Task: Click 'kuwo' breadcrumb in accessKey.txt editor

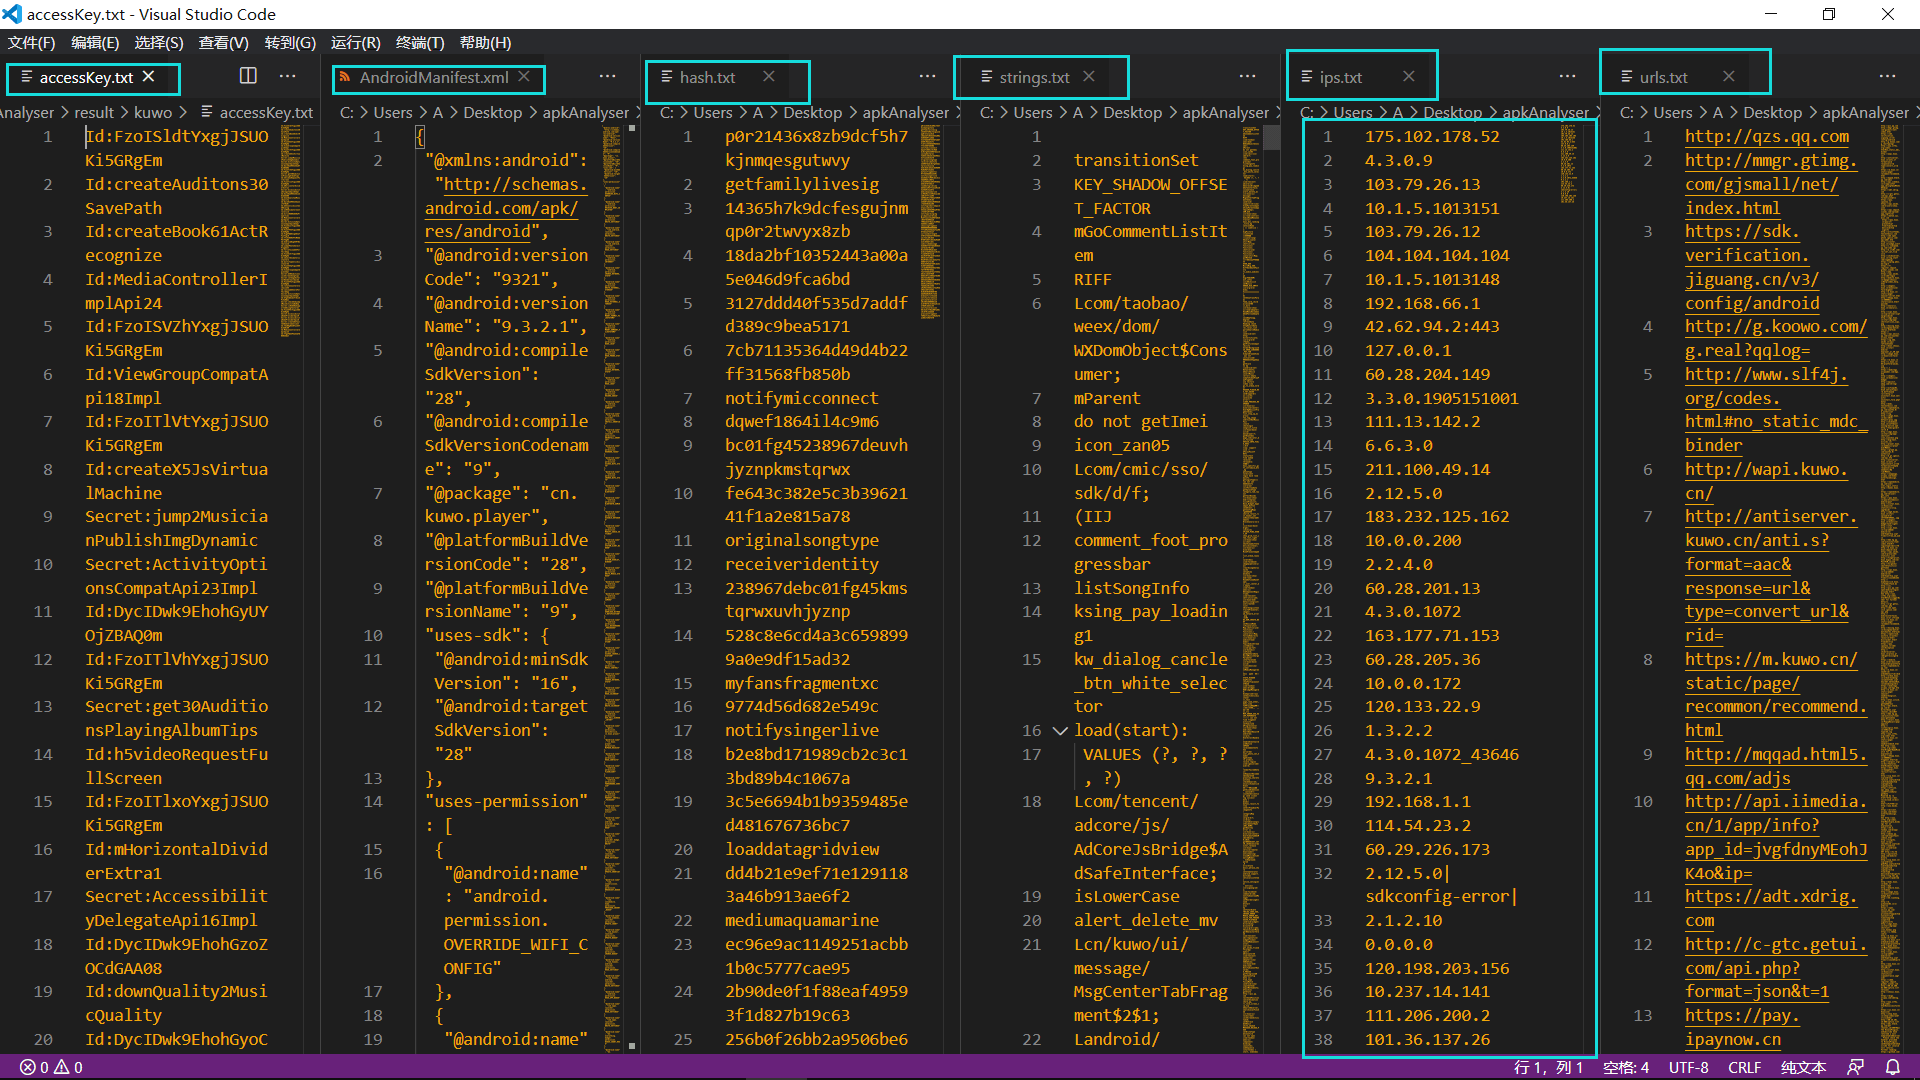Action: coord(153,112)
